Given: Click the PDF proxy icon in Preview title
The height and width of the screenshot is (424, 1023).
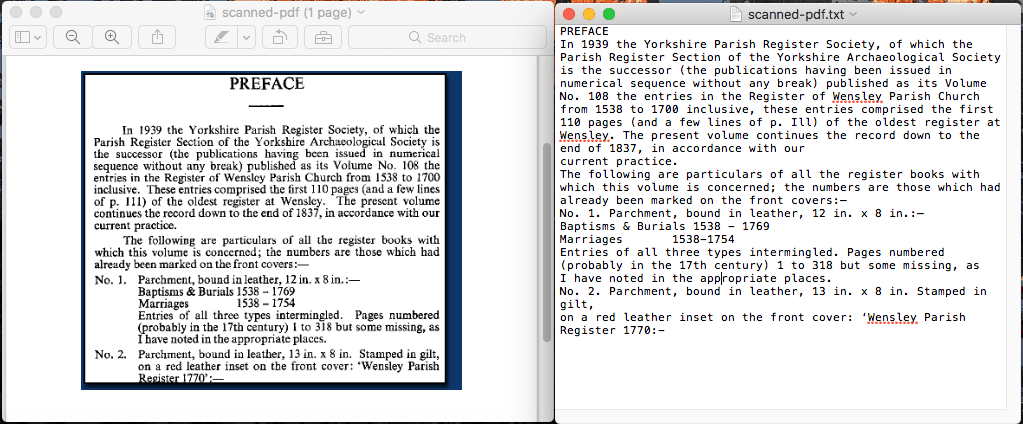Looking at the screenshot, I should (210, 12).
